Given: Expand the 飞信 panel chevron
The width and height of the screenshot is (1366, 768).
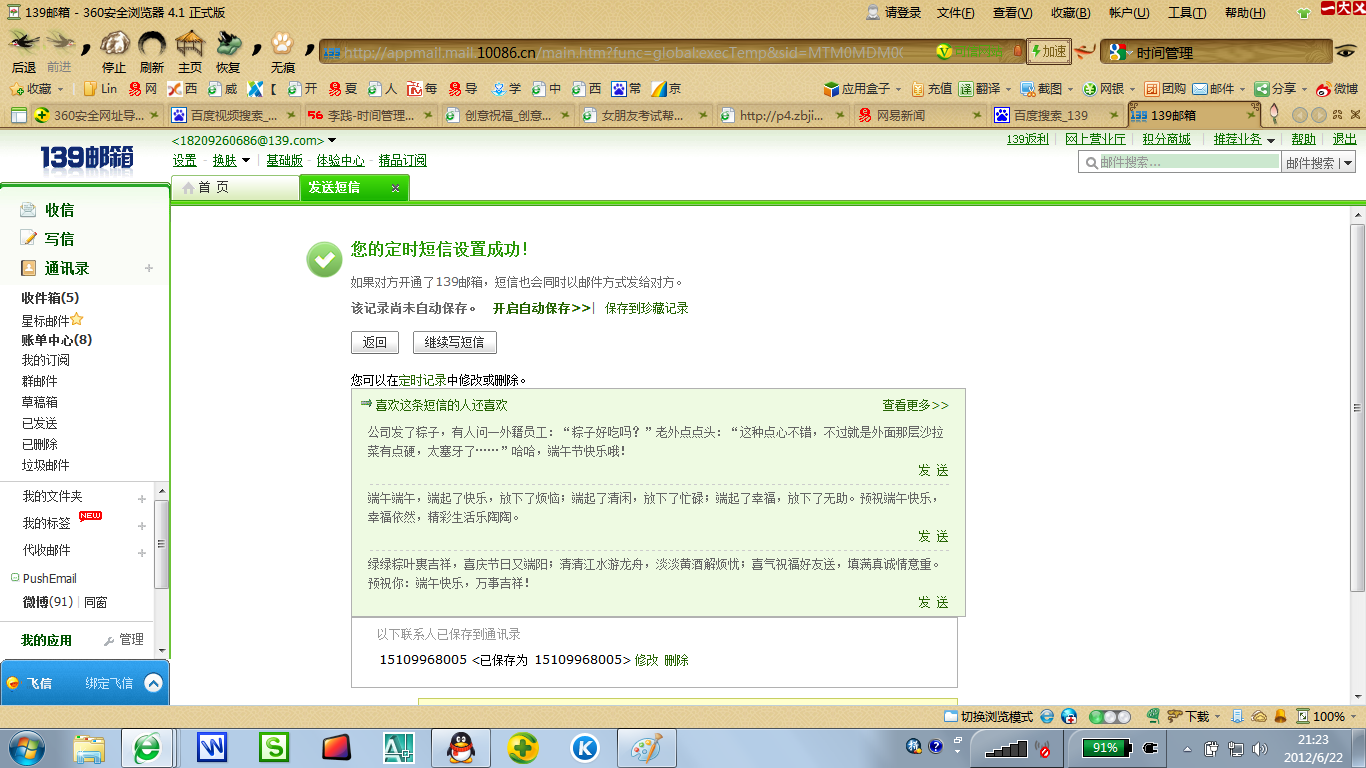Looking at the screenshot, I should pos(153,683).
